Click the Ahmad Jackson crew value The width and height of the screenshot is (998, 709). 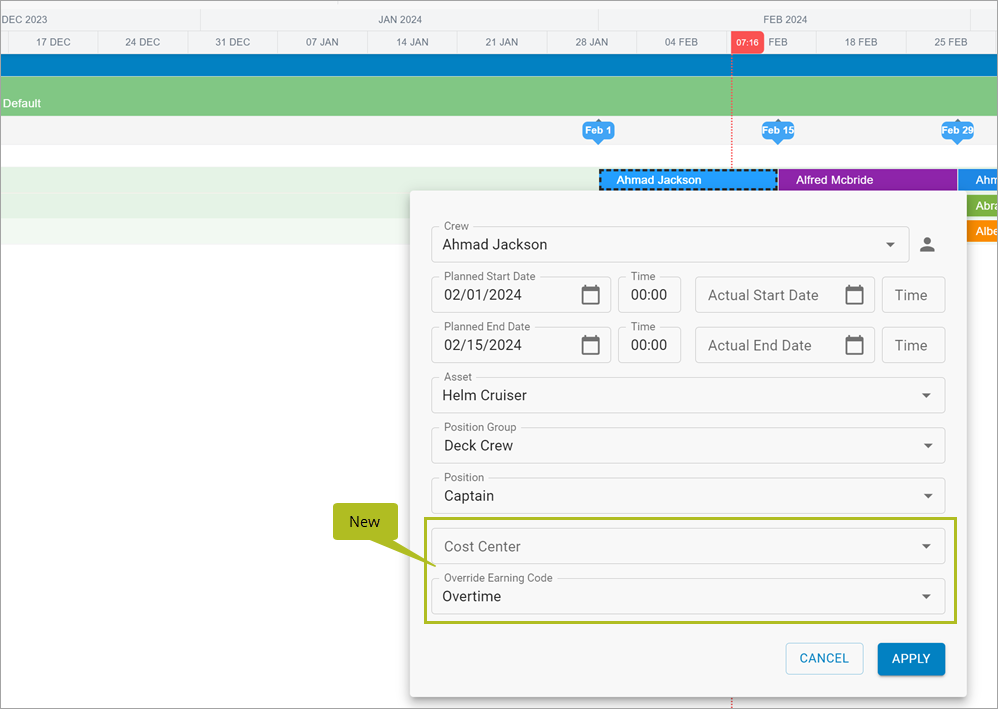point(495,244)
